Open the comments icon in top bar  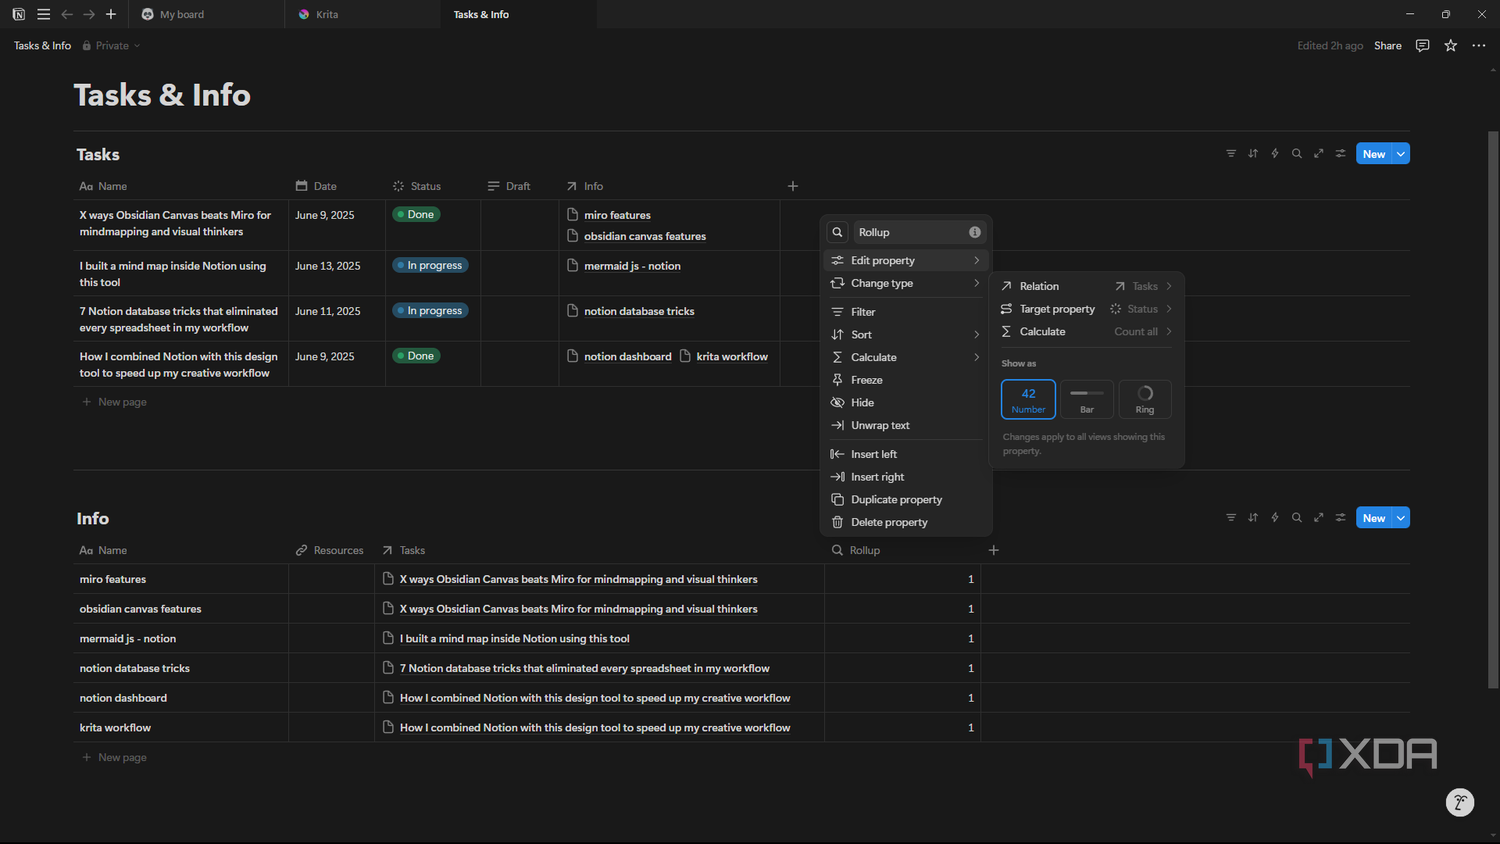pos(1422,46)
